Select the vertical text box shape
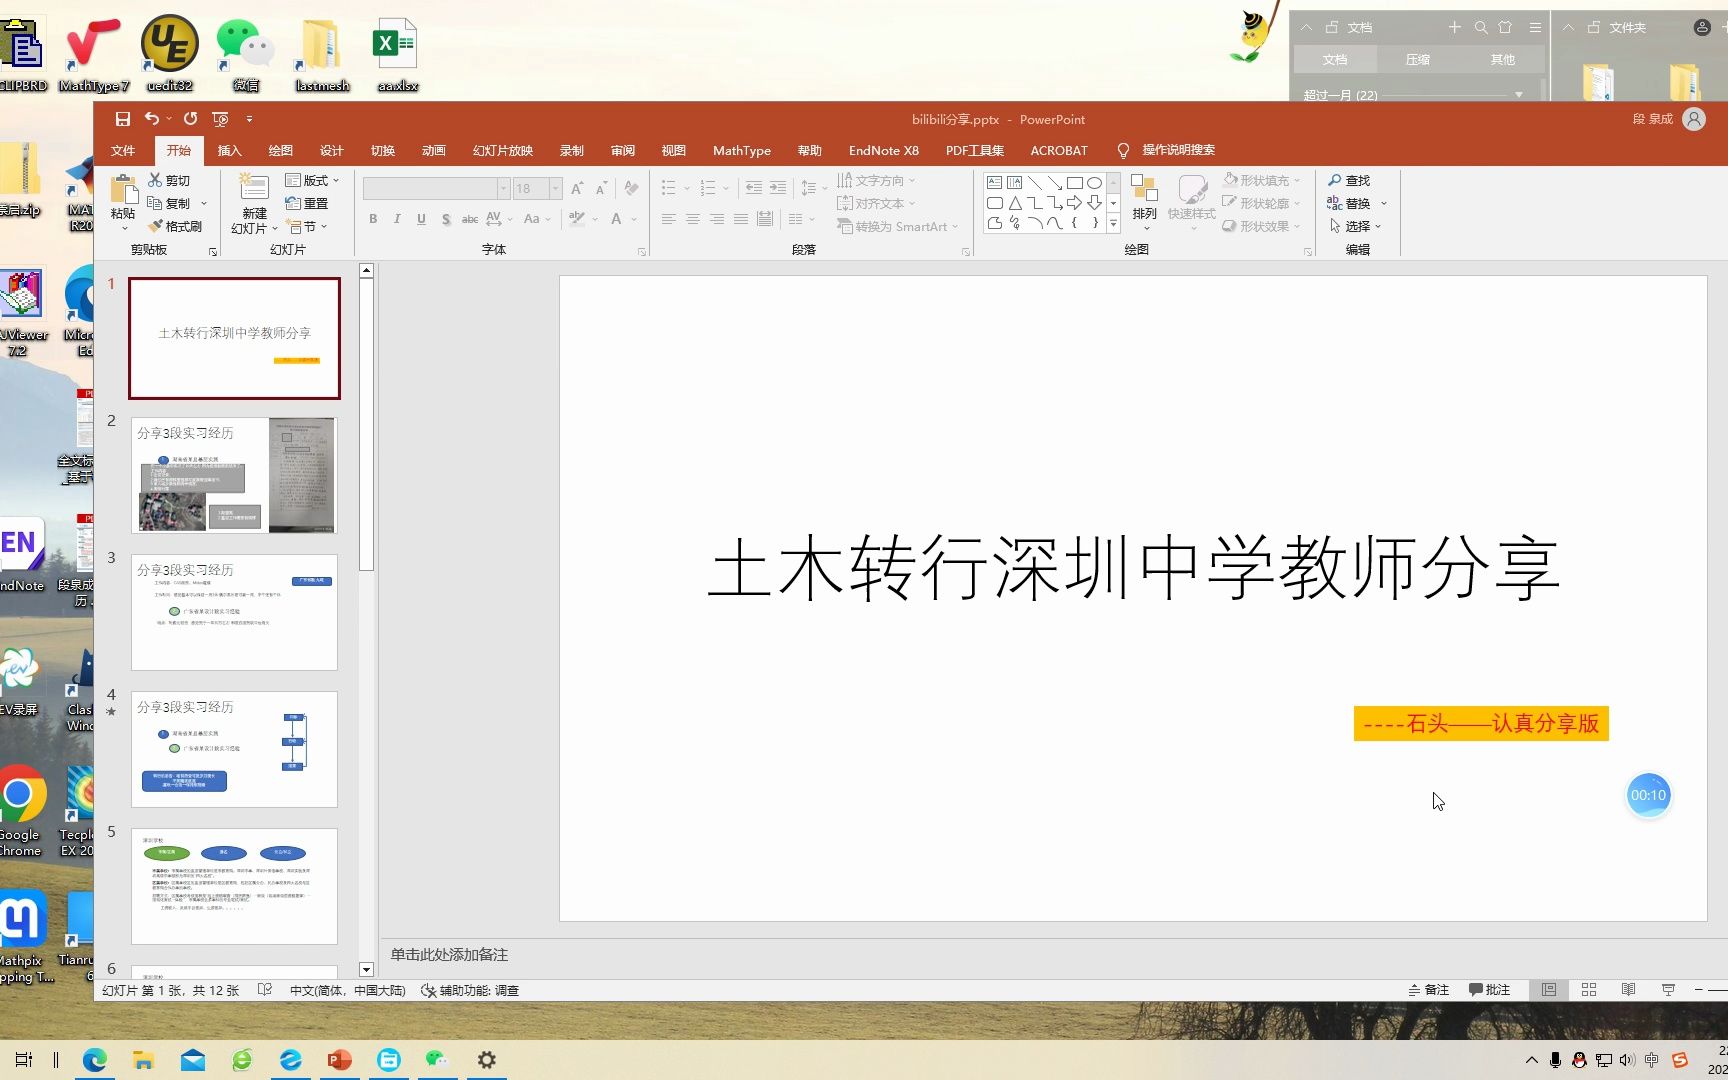The image size is (1728, 1080). (1014, 183)
